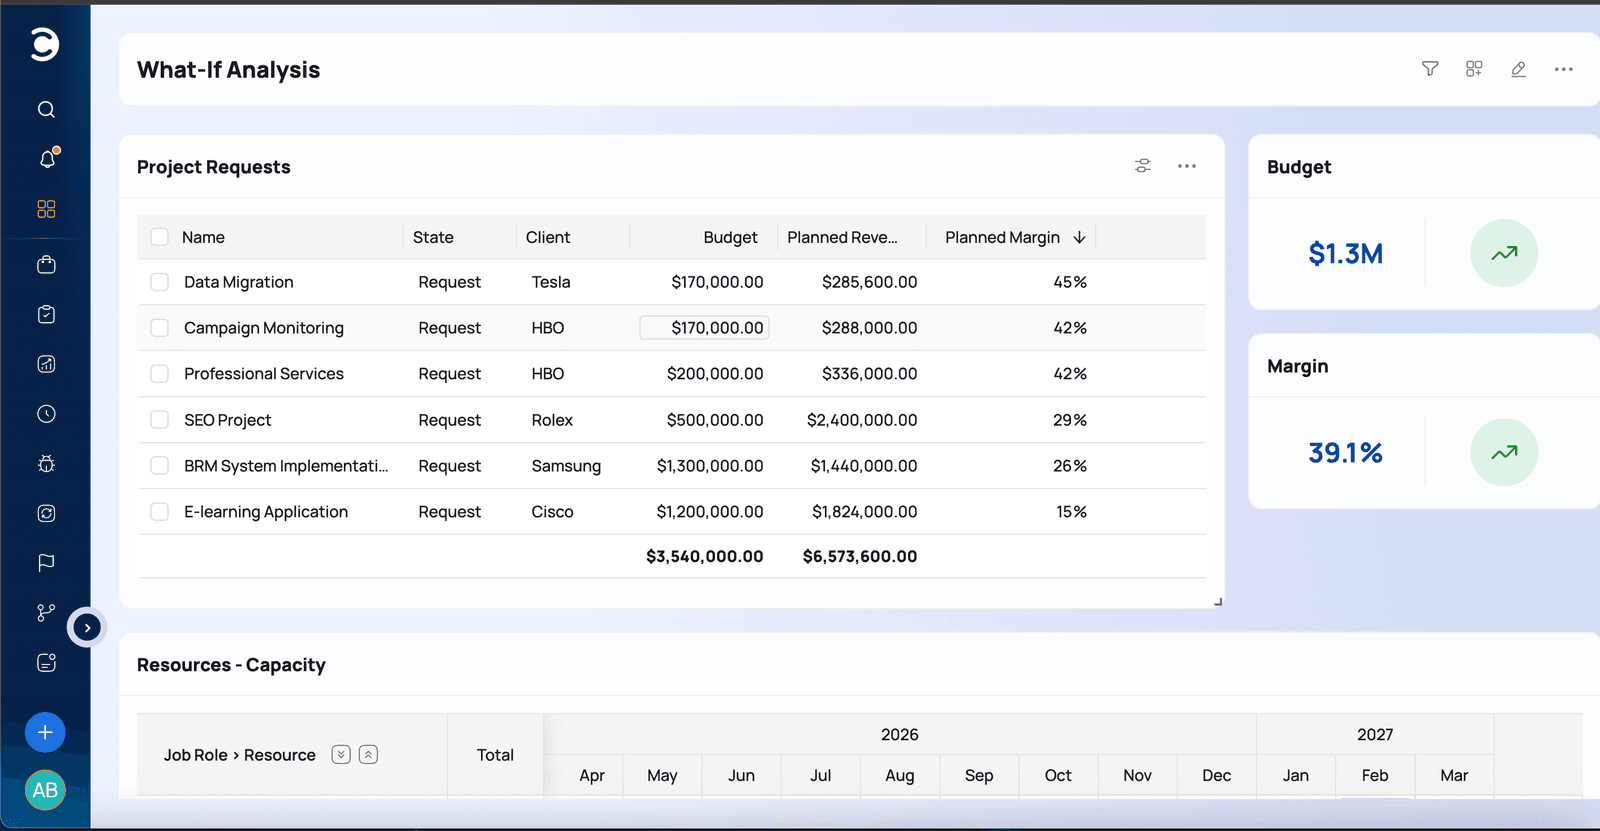Viewport: 1600px width, 831px height.
Task: Open the dashboards grid icon in sidebar
Action: click(46, 209)
